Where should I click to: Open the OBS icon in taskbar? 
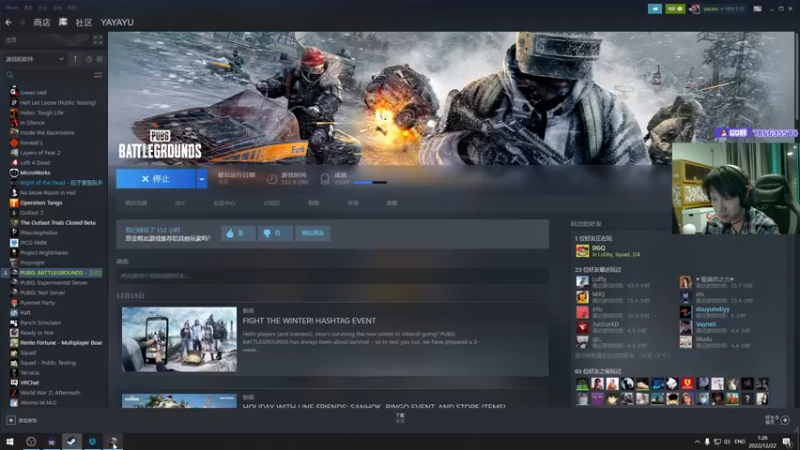coord(31,442)
